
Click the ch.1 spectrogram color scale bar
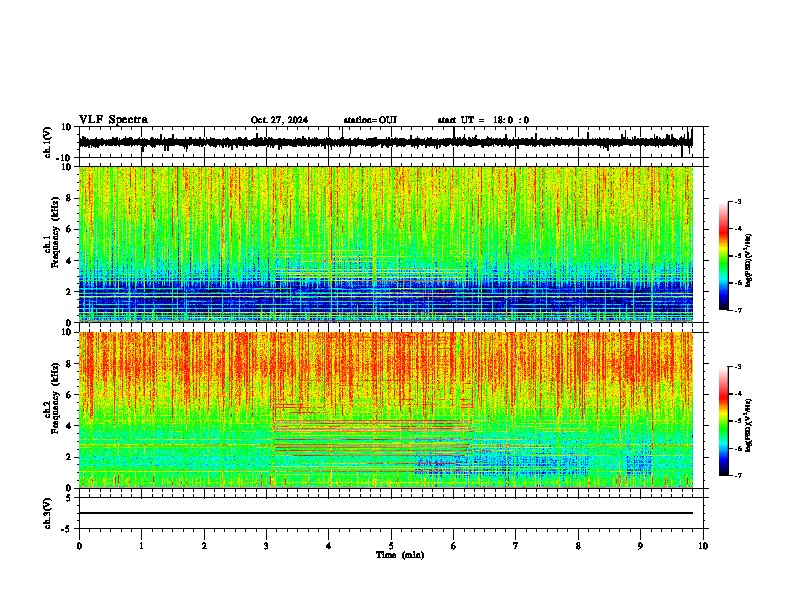tap(724, 256)
